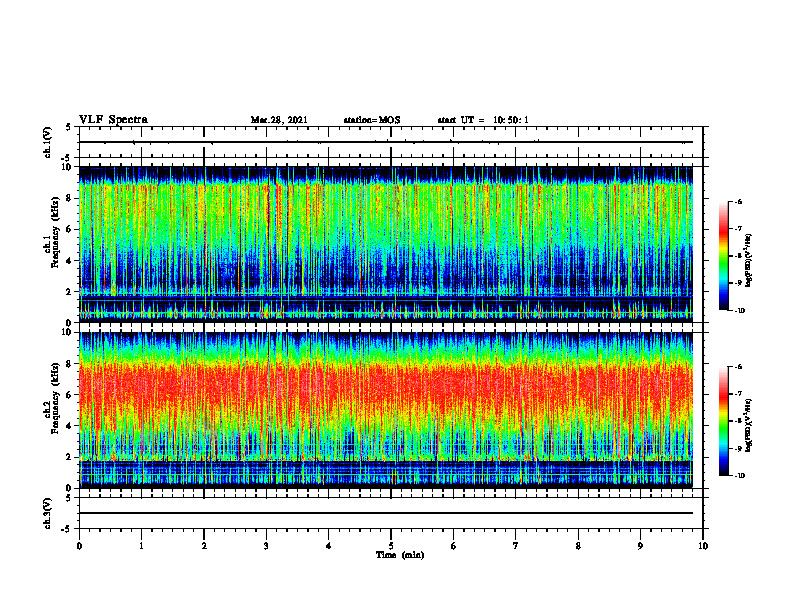Select the "start UT = 10:50: 1" text
Image resolution: width=792 pixels, height=612 pixels.
pos(483,120)
